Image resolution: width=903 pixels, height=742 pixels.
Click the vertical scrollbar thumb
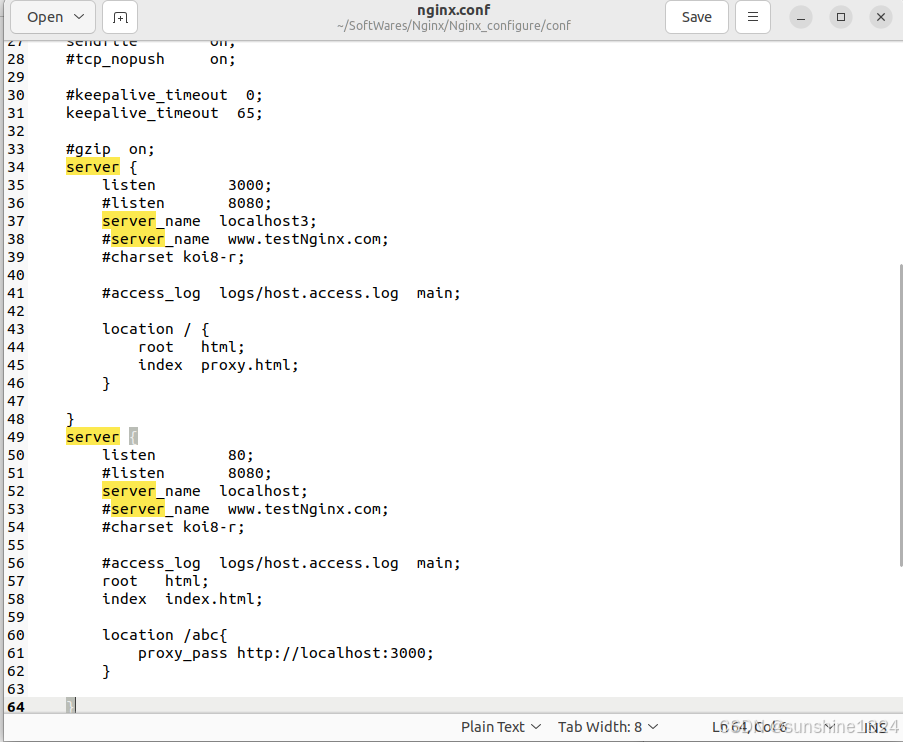coord(900,415)
